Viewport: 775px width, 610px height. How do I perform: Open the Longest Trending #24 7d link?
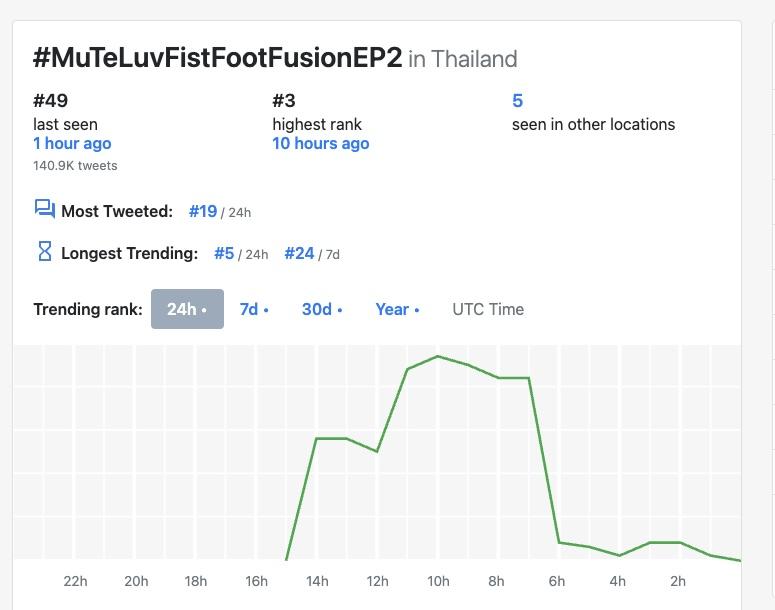(x=299, y=253)
